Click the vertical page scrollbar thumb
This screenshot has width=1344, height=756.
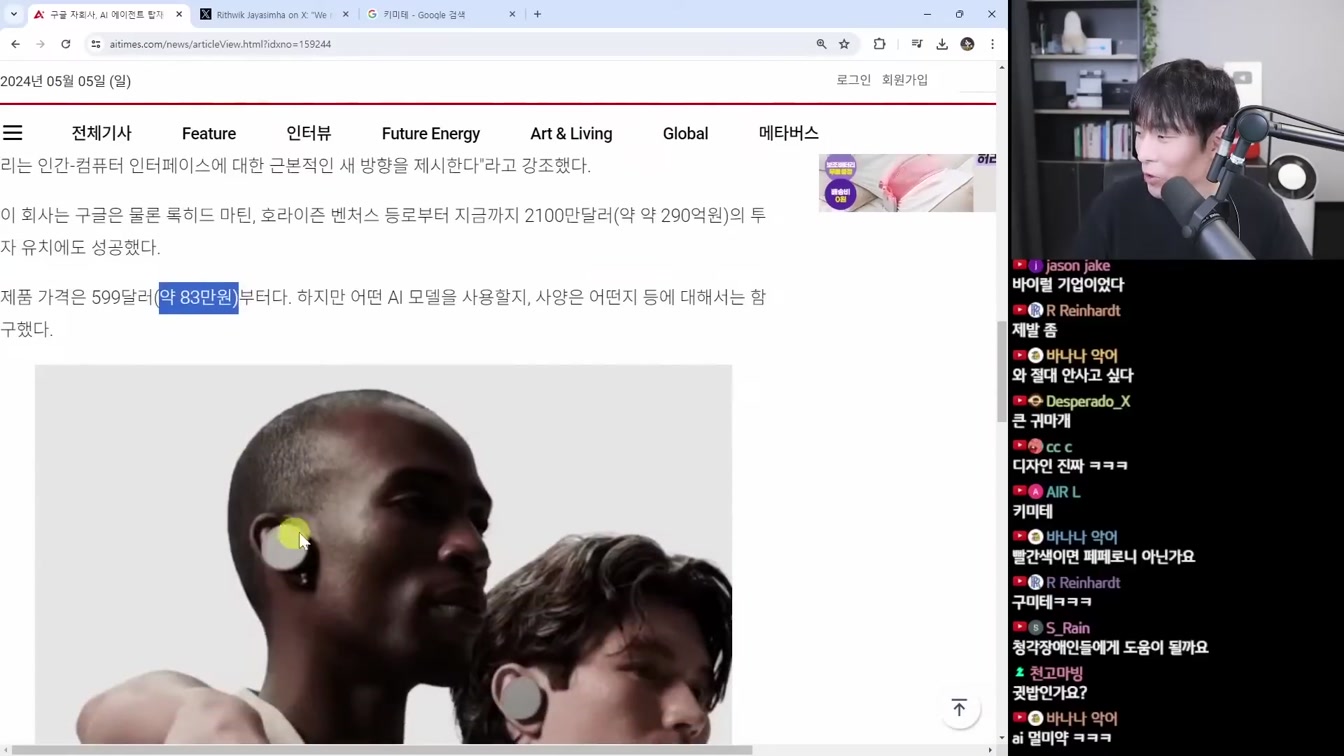[x=1001, y=371]
